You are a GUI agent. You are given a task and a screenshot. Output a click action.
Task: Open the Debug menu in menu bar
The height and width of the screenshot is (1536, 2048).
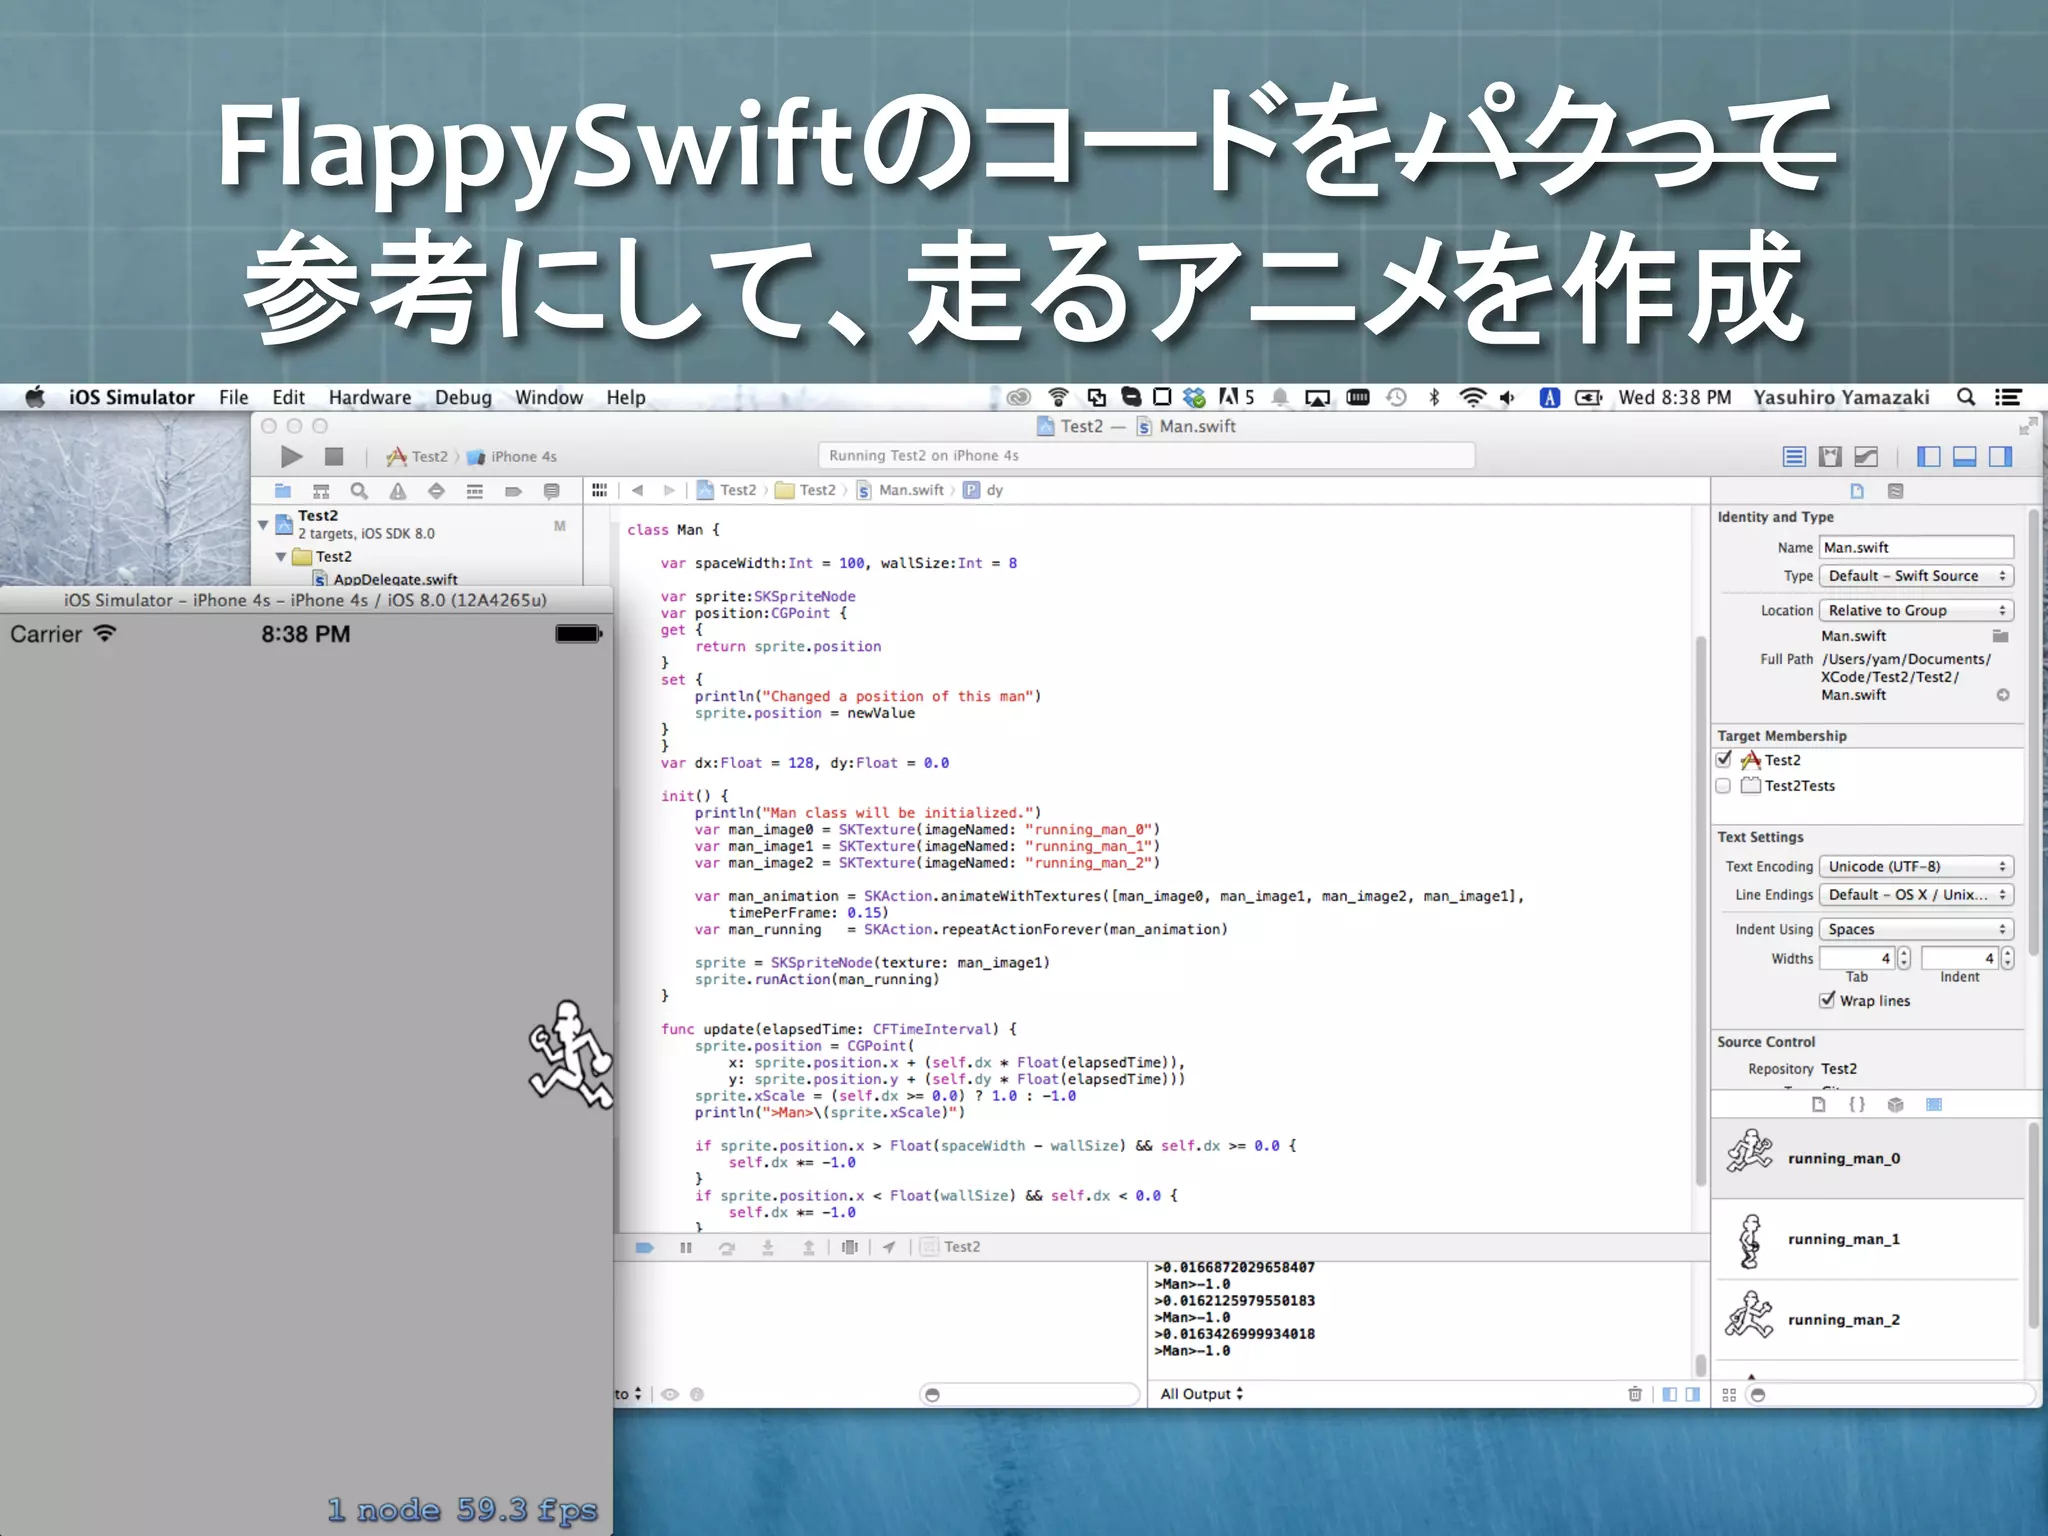[x=463, y=397]
